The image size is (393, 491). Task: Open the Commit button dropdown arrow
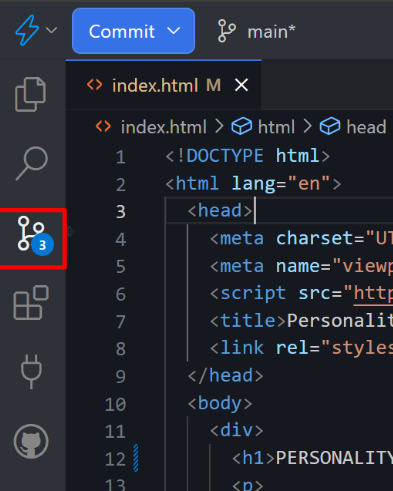(174, 31)
